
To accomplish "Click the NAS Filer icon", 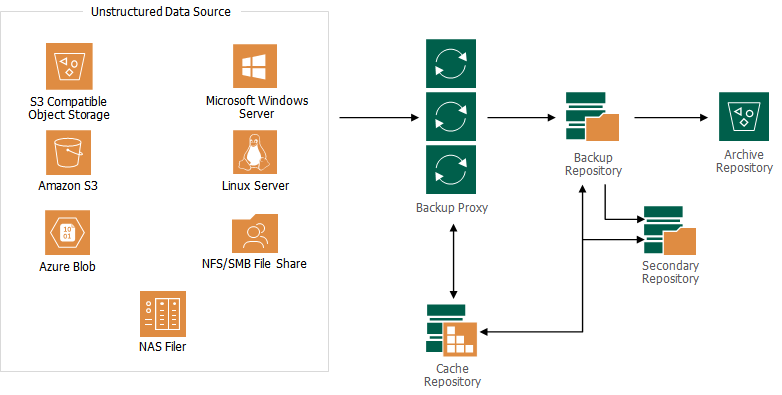I will point(163,314).
